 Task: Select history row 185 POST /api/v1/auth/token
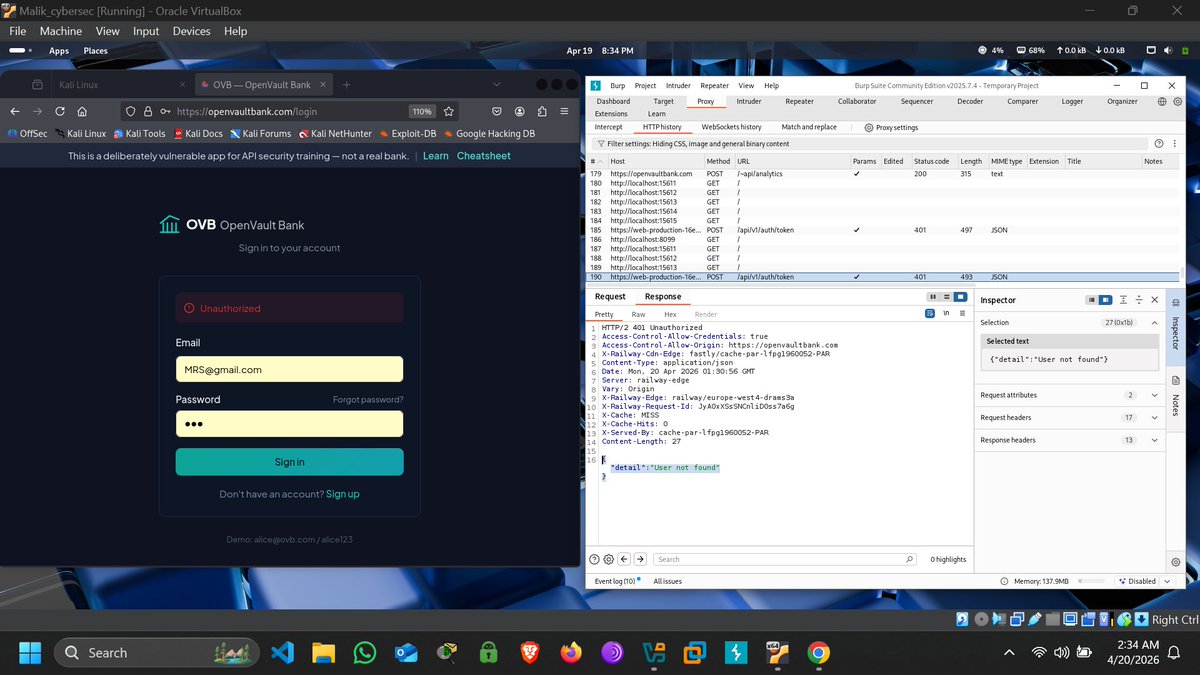coord(882,230)
